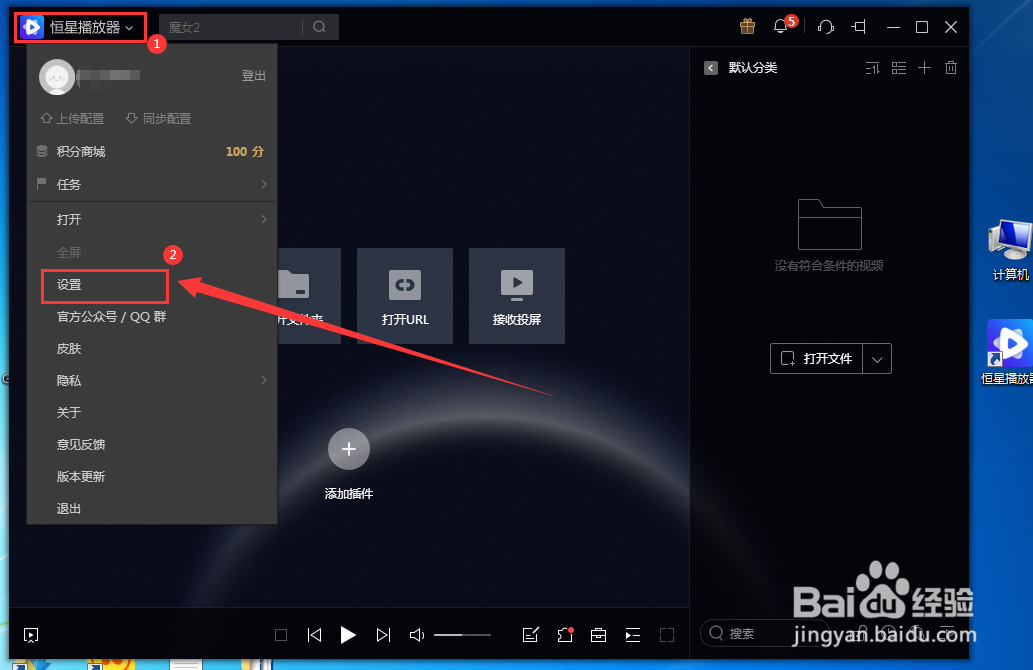This screenshot has width=1033, height=670.
Task: Open 官方公众号 / QQ 群 entry
Action: (152, 317)
